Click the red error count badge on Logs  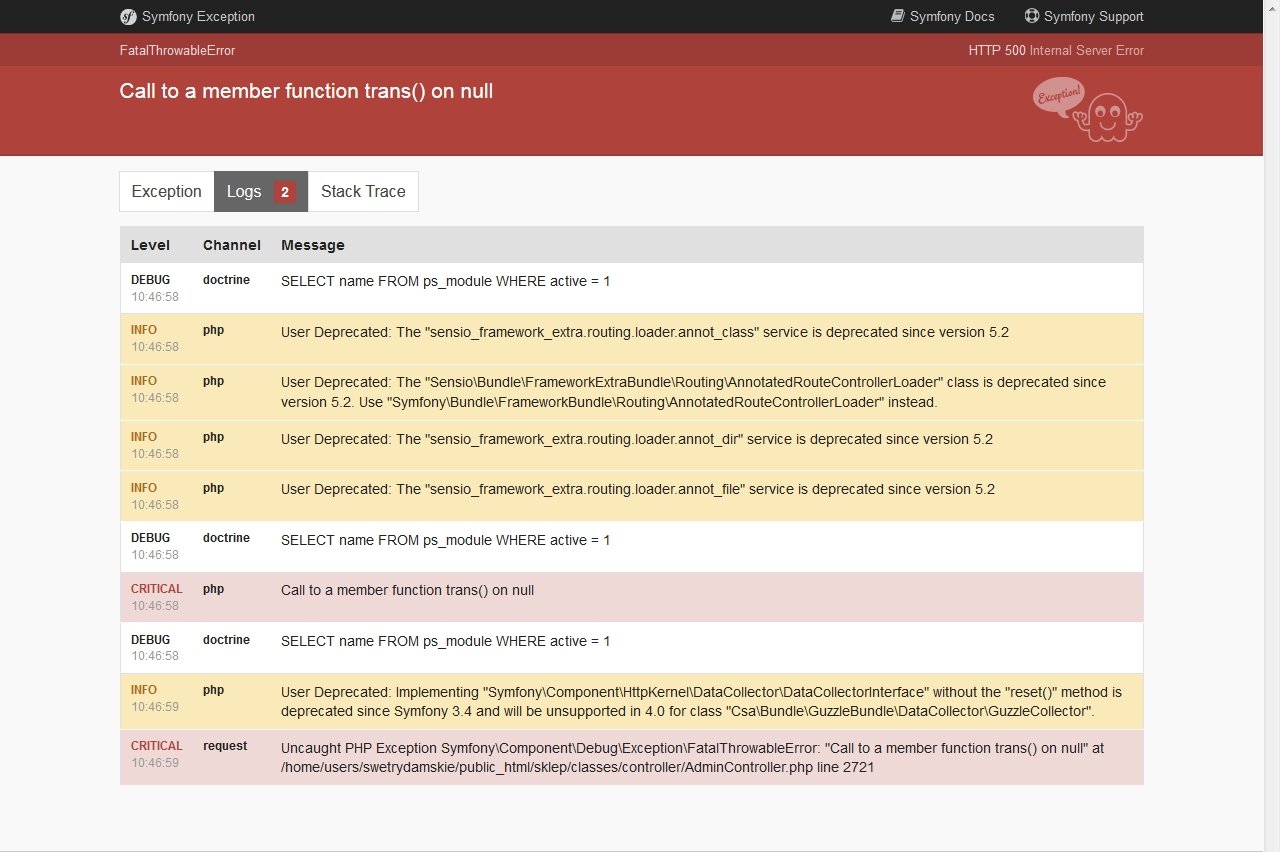pyautogui.click(x=285, y=192)
